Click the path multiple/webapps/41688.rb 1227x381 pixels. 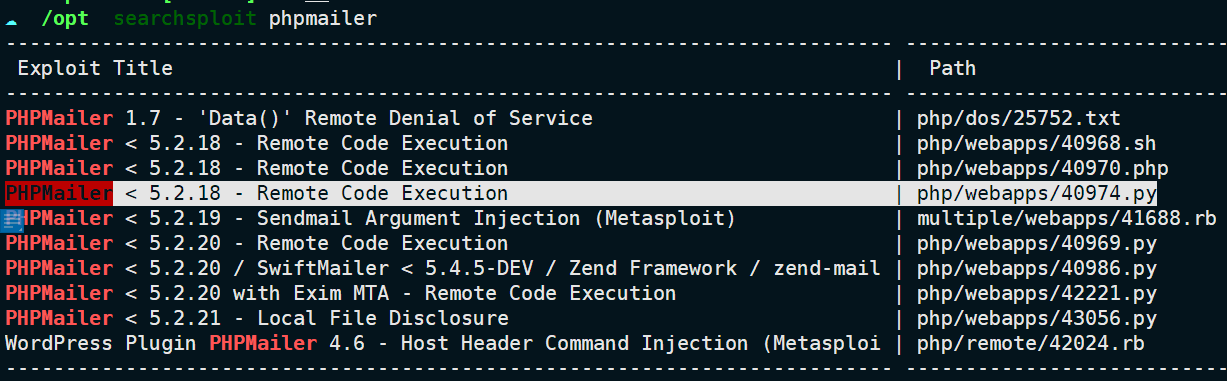click(x=1066, y=219)
